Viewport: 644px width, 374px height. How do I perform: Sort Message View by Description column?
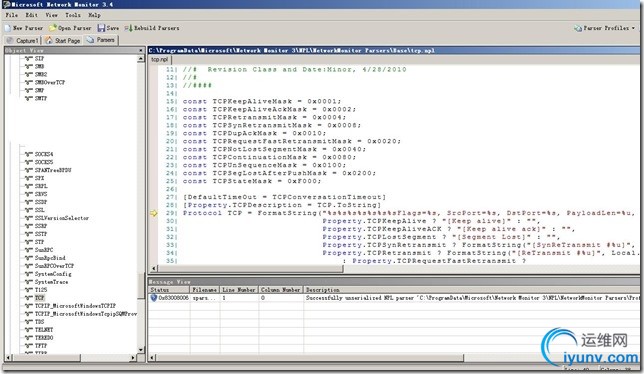tap(472, 290)
